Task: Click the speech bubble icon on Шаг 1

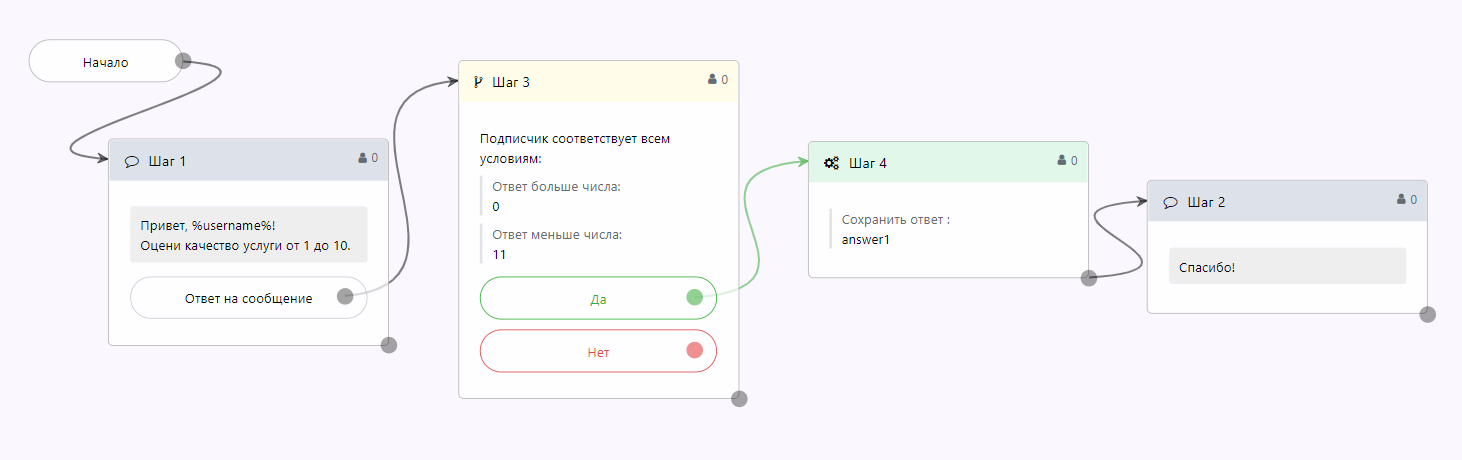Action: (x=131, y=161)
